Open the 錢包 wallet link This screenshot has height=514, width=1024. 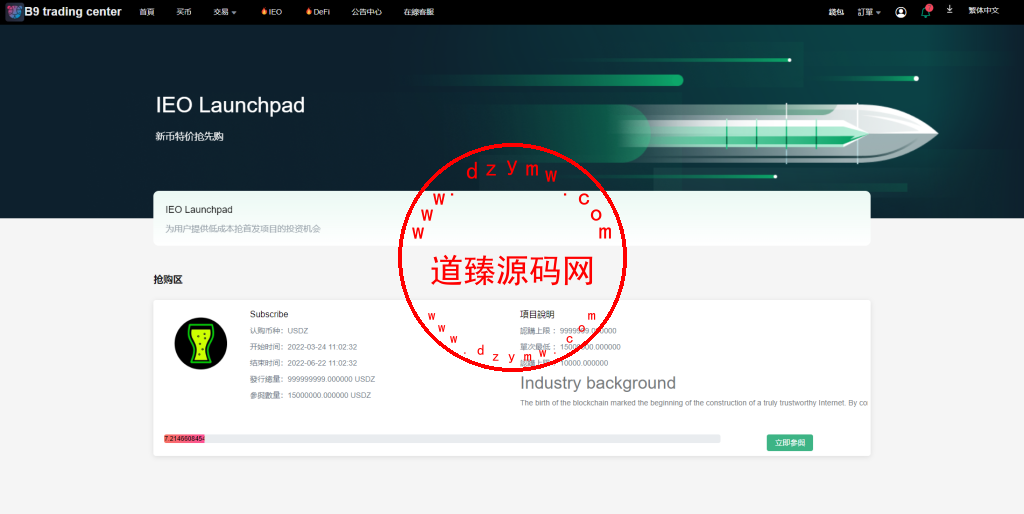(836, 12)
